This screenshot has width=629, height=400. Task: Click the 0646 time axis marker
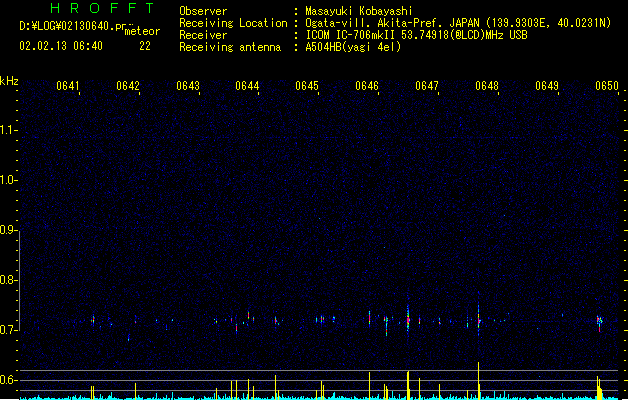click(x=367, y=86)
